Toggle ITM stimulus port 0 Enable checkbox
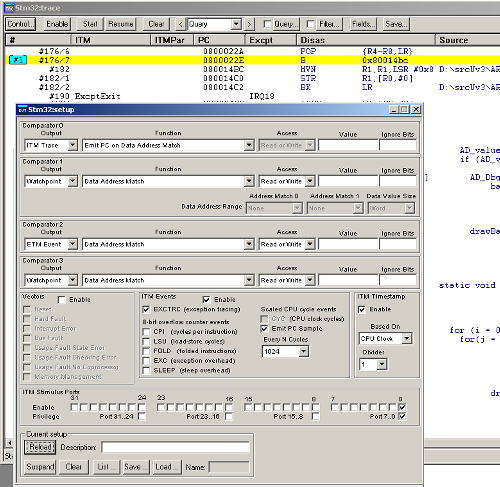This screenshot has width=500, height=487. [x=402, y=407]
